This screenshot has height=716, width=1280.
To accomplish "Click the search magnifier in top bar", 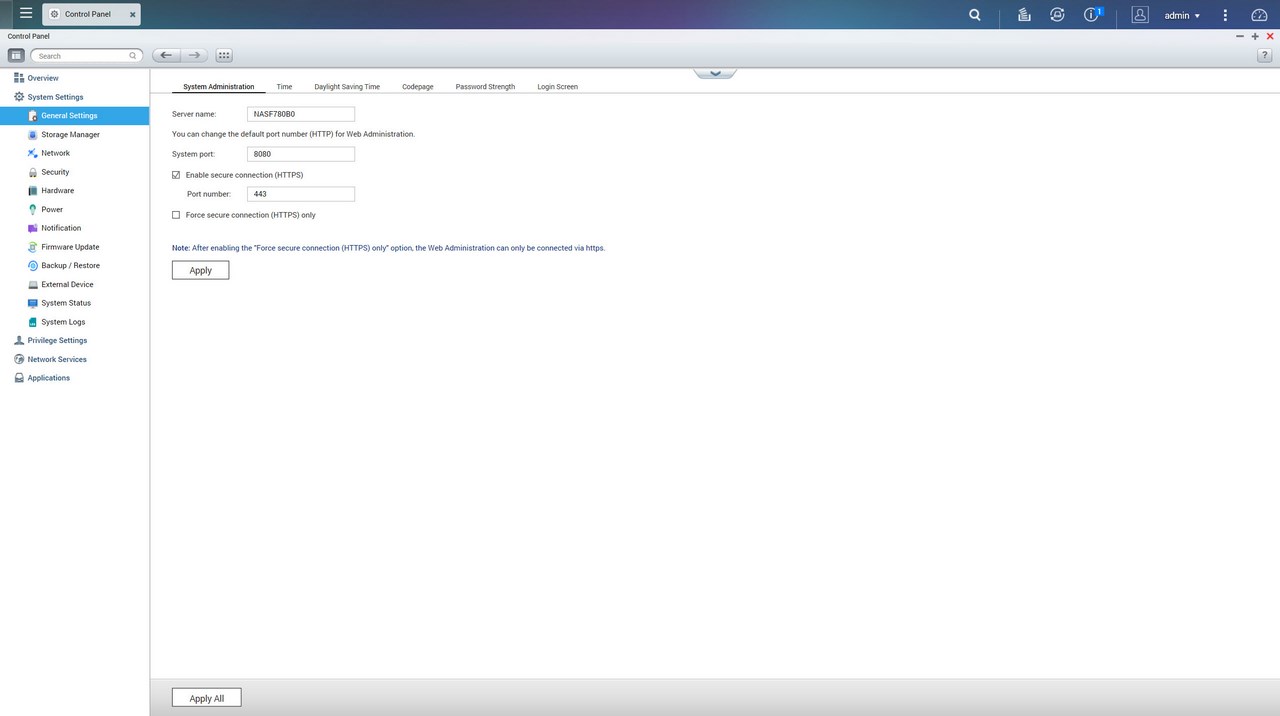I will [x=975, y=15].
